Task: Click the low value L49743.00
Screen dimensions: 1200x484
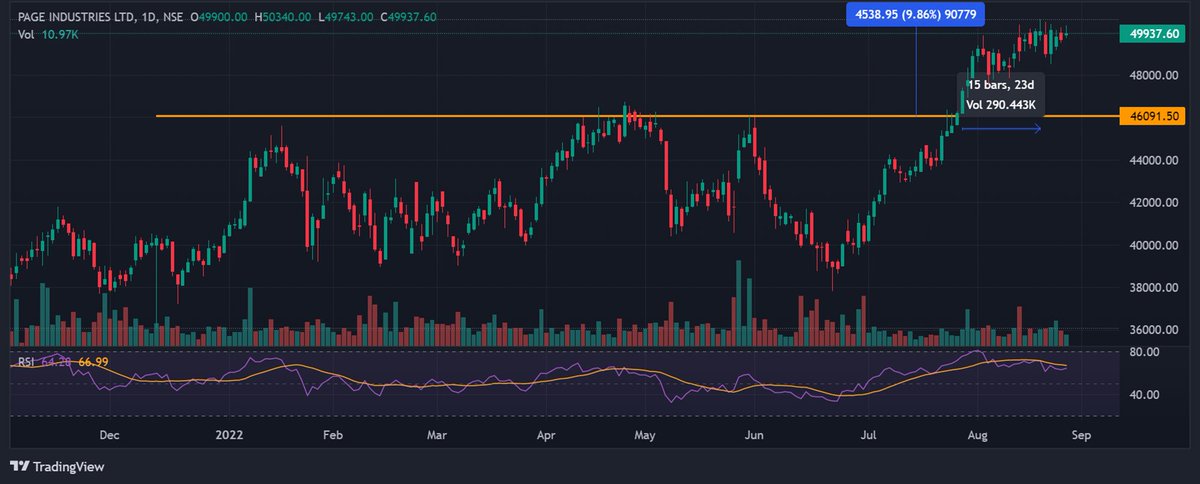Action: coord(346,15)
